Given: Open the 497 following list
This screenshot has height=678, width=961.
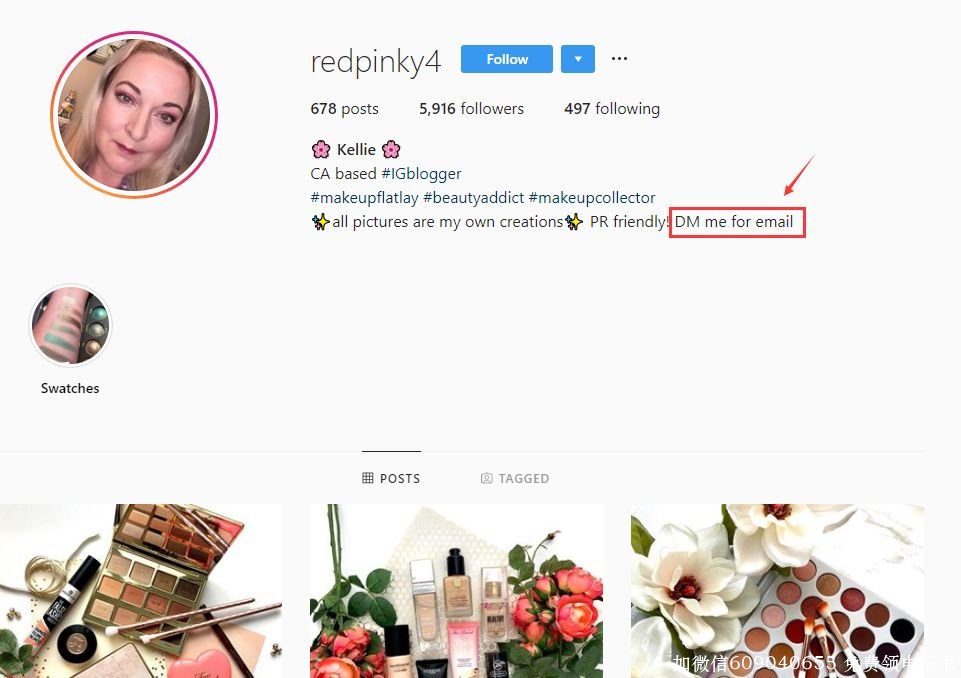Looking at the screenshot, I should click(x=612, y=109).
